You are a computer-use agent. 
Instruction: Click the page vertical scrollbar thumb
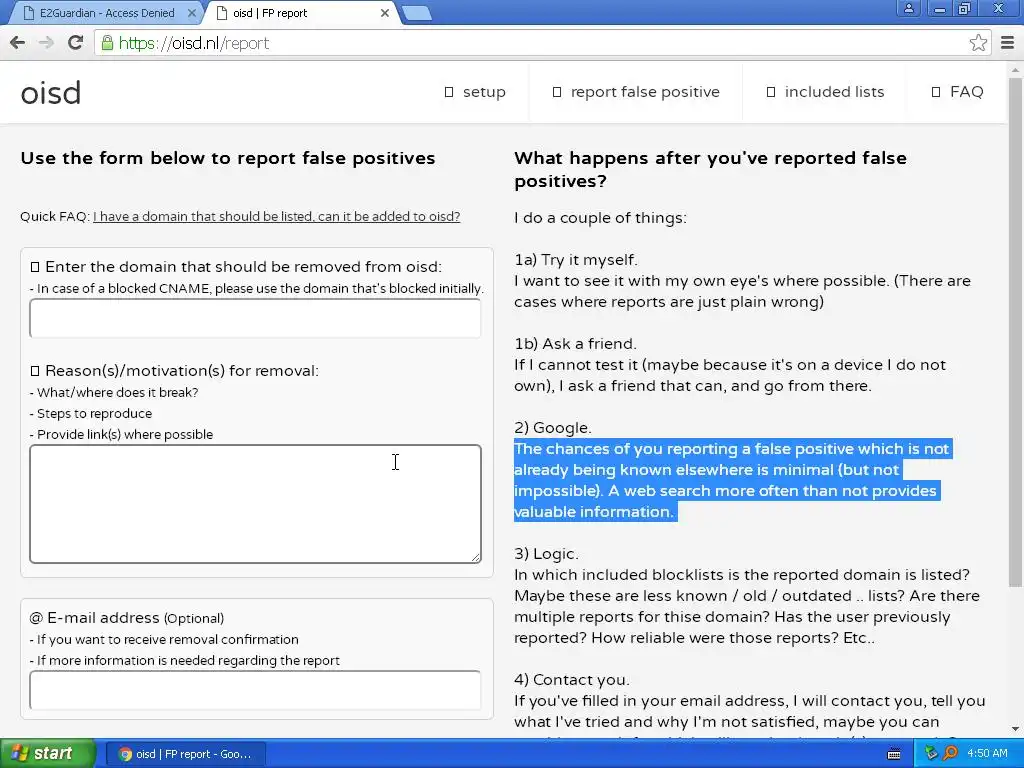pyautogui.click(x=1015, y=330)
